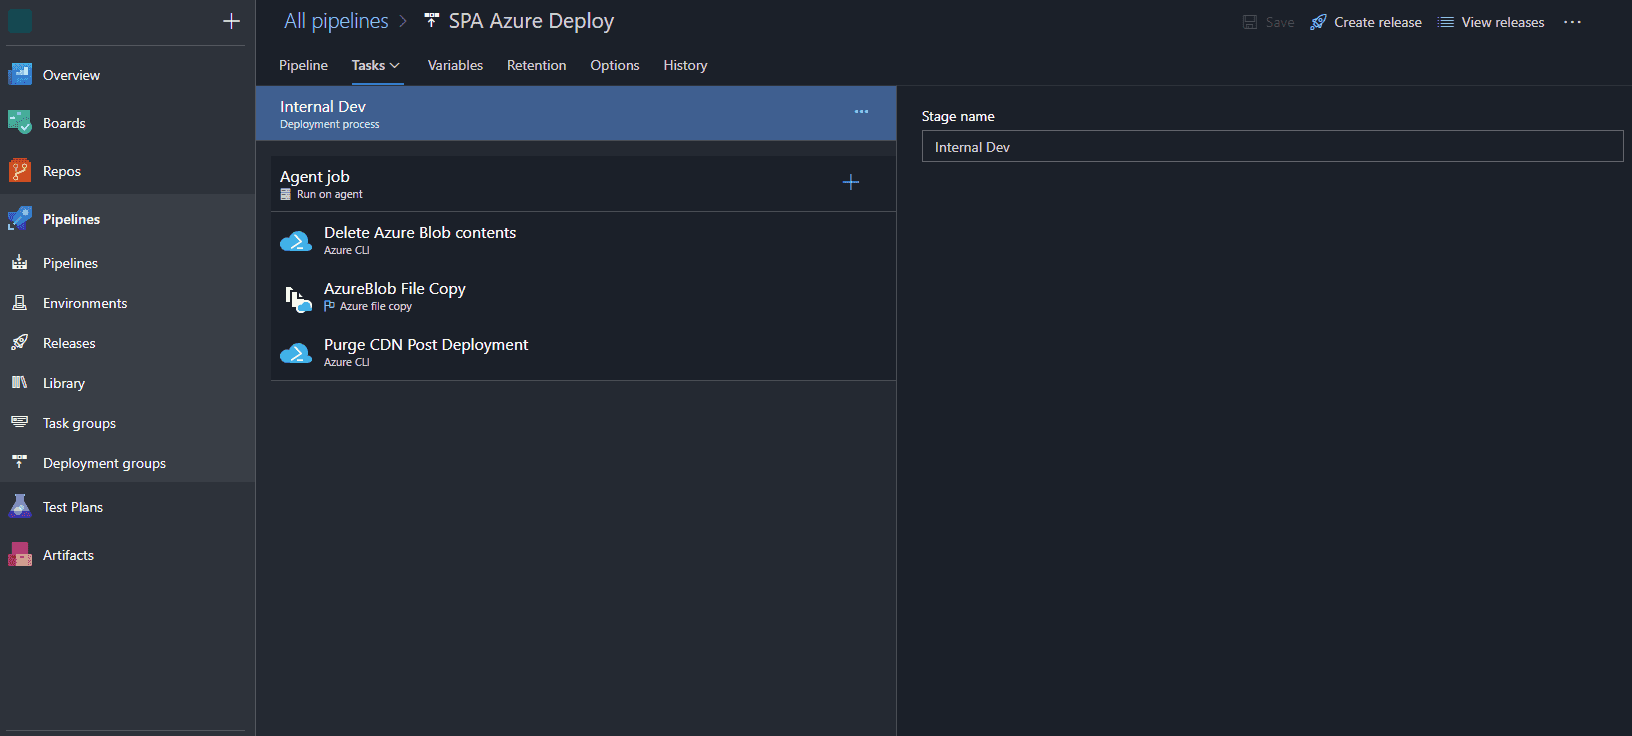Click the Delete Azure Blob contents Azure CLI icon

[296, 241]
